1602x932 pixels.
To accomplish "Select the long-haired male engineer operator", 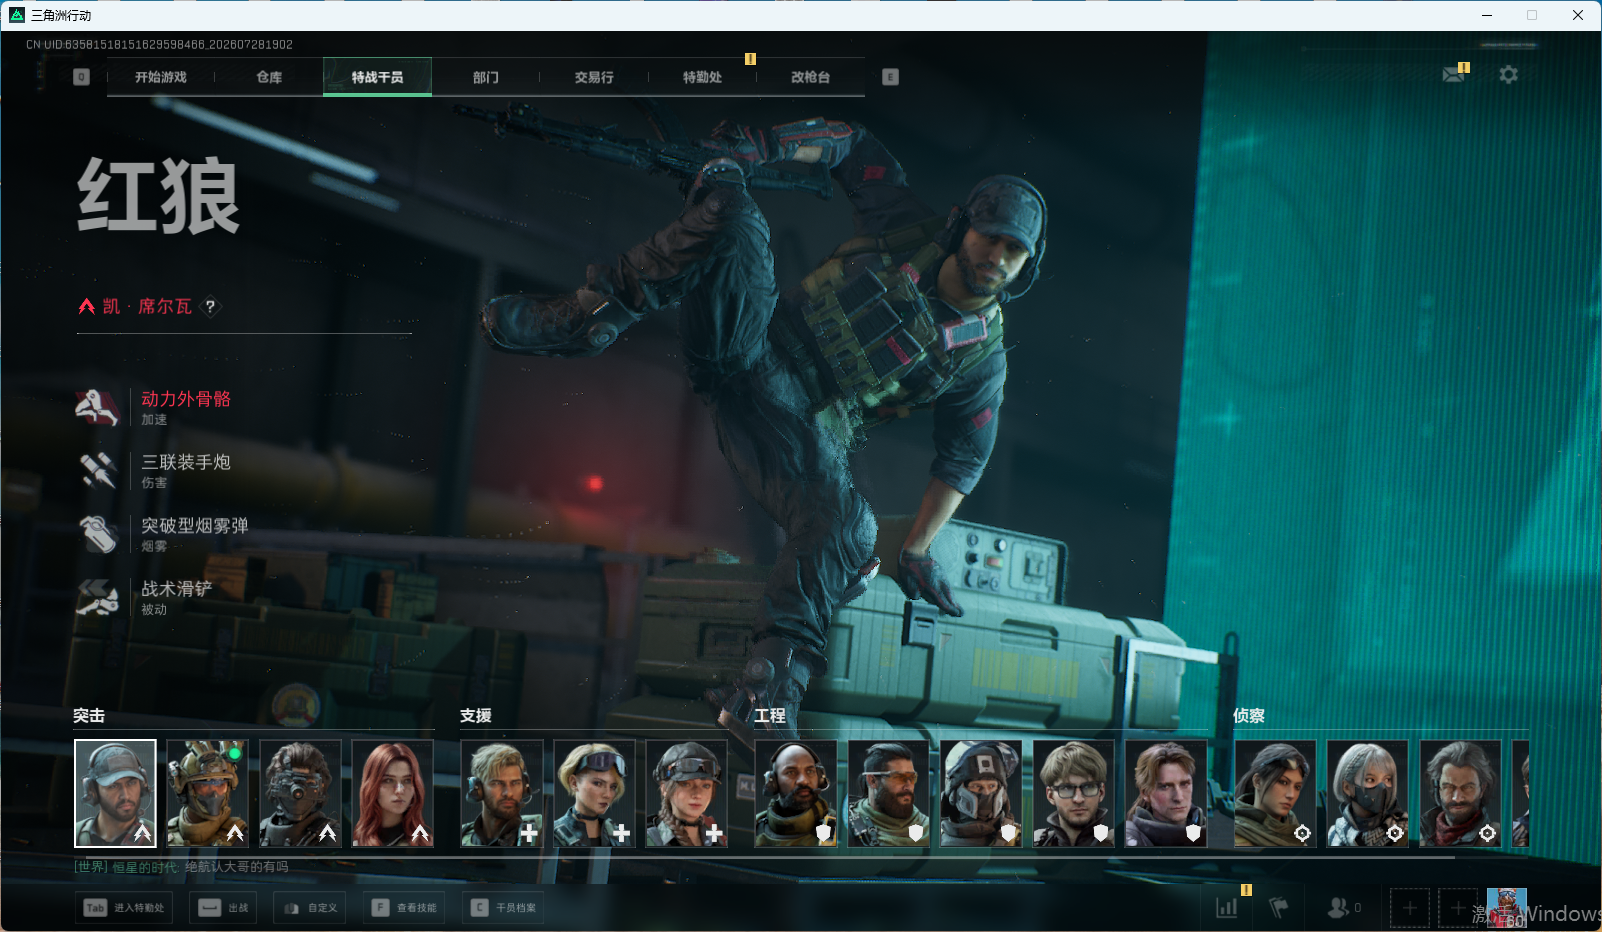I will 1166,793.
